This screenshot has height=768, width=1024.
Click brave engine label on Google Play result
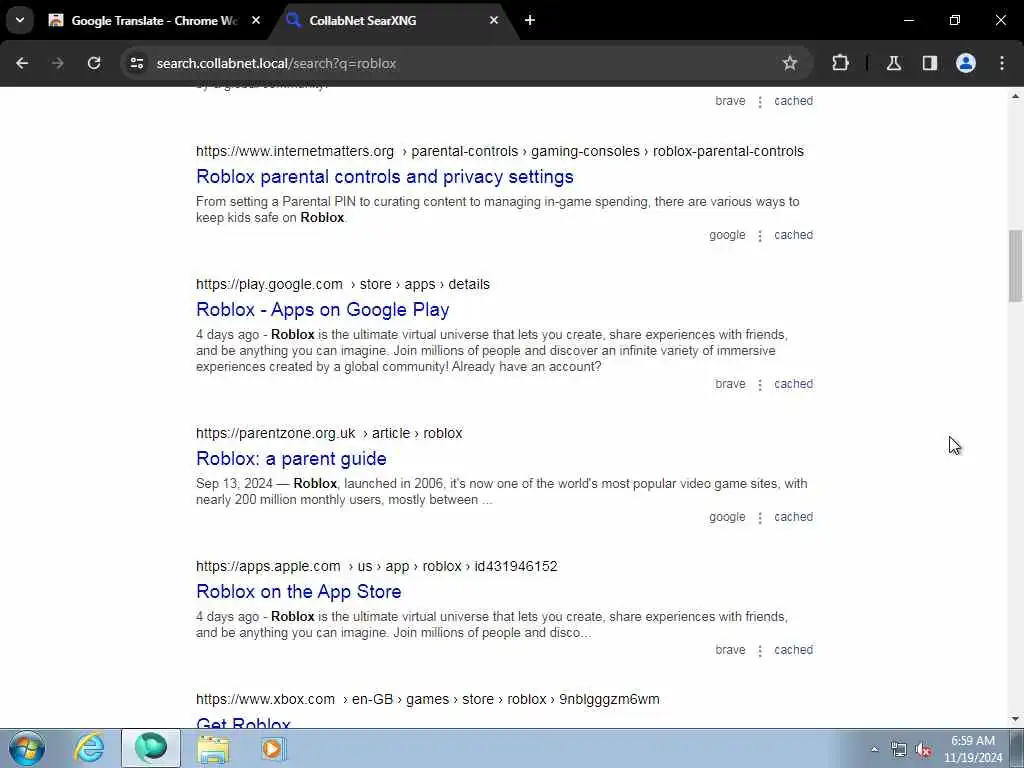pos(730,384)
